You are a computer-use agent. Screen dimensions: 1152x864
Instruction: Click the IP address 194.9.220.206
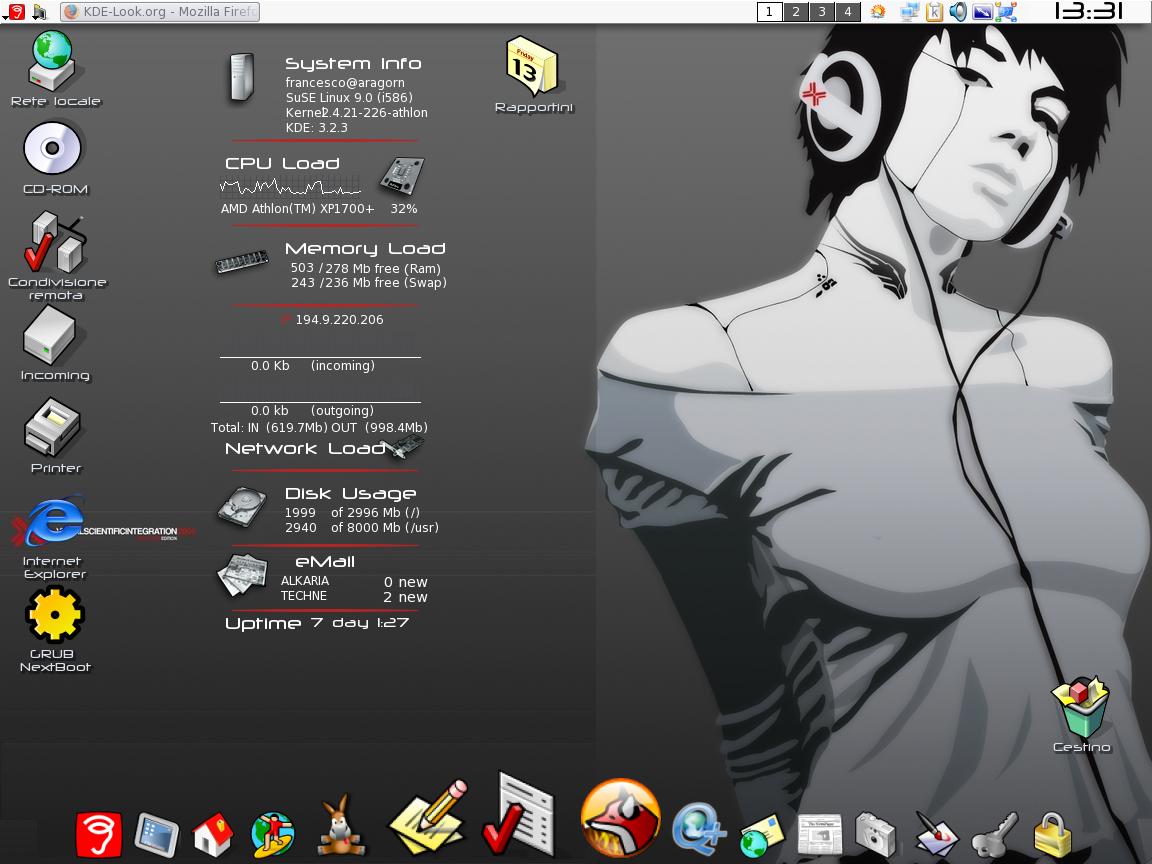[339, 320]
